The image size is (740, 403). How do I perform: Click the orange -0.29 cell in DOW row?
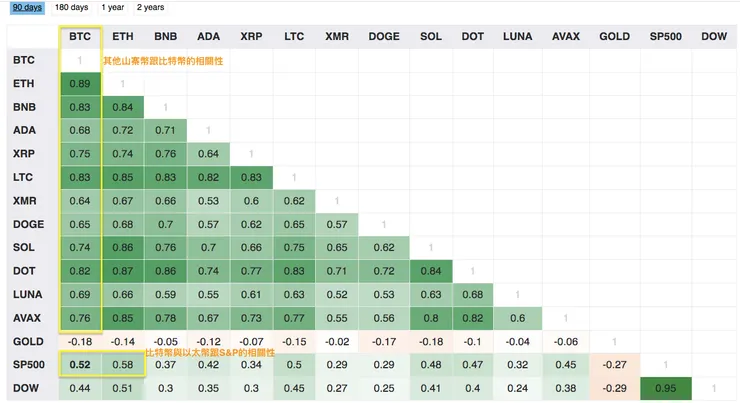pos(614,388)
